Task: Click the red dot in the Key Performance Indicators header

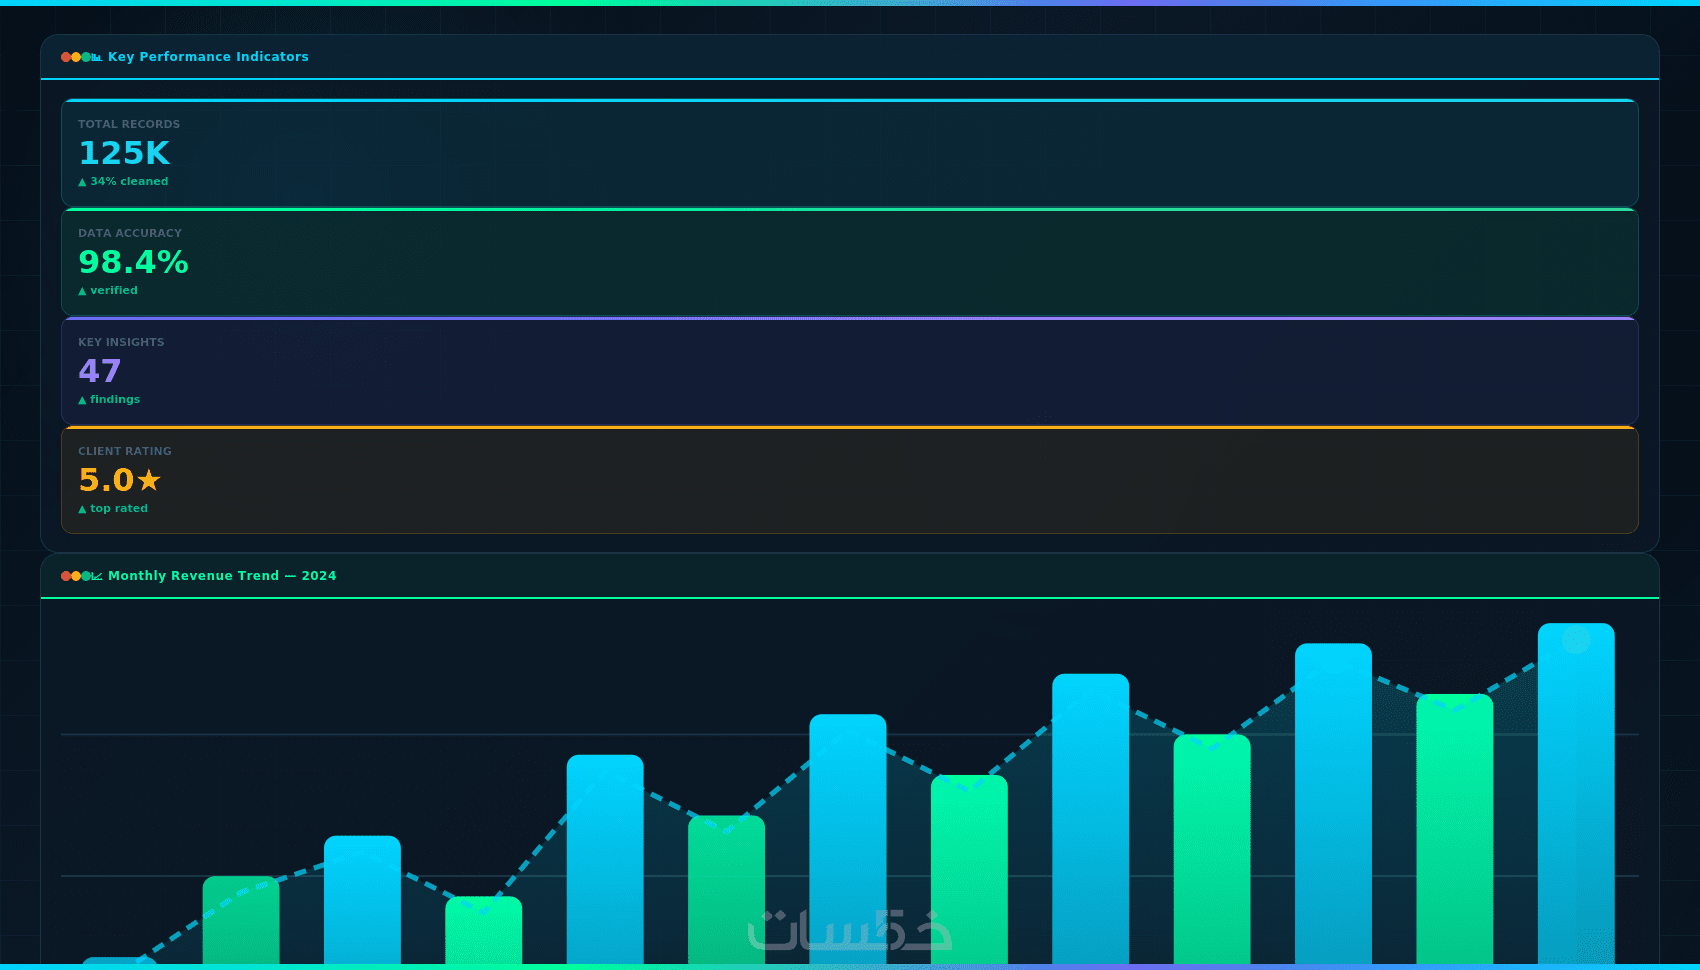Action: [x=66, y=57]
